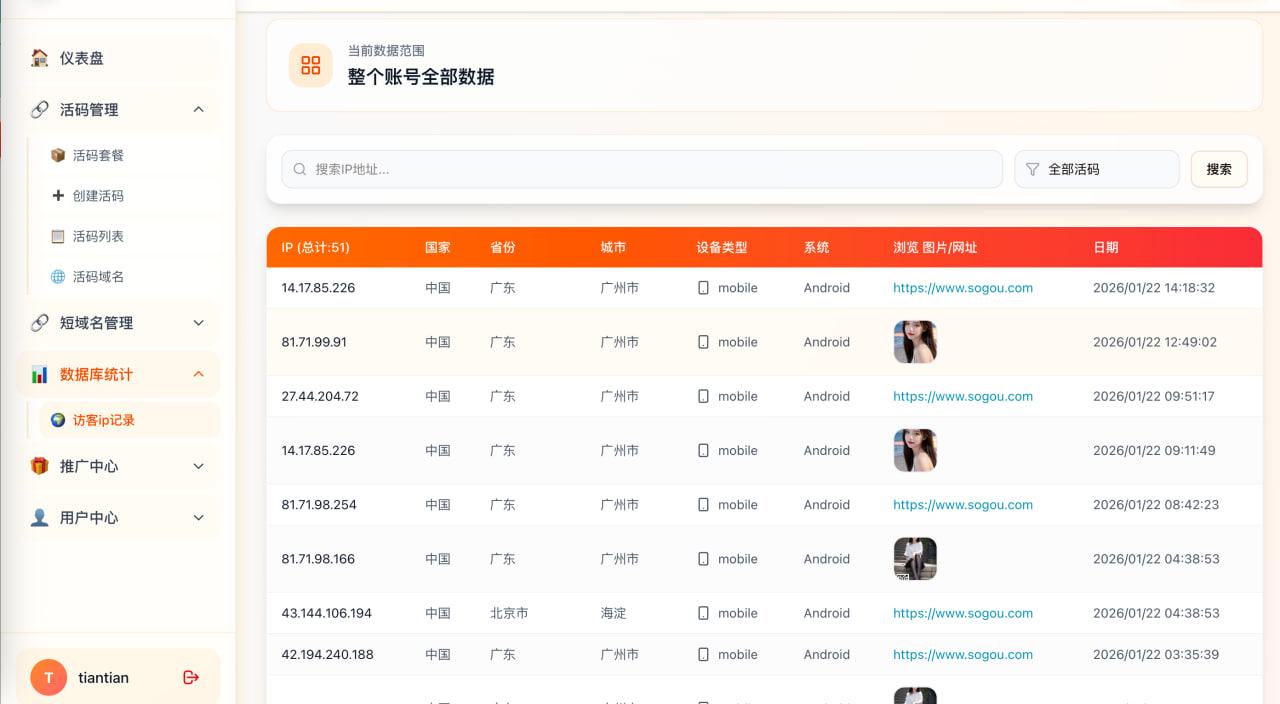Click the list icon beside 活码列表
Image resolution: width=1280 pixels, height=704 pixels.
[57, 235]
